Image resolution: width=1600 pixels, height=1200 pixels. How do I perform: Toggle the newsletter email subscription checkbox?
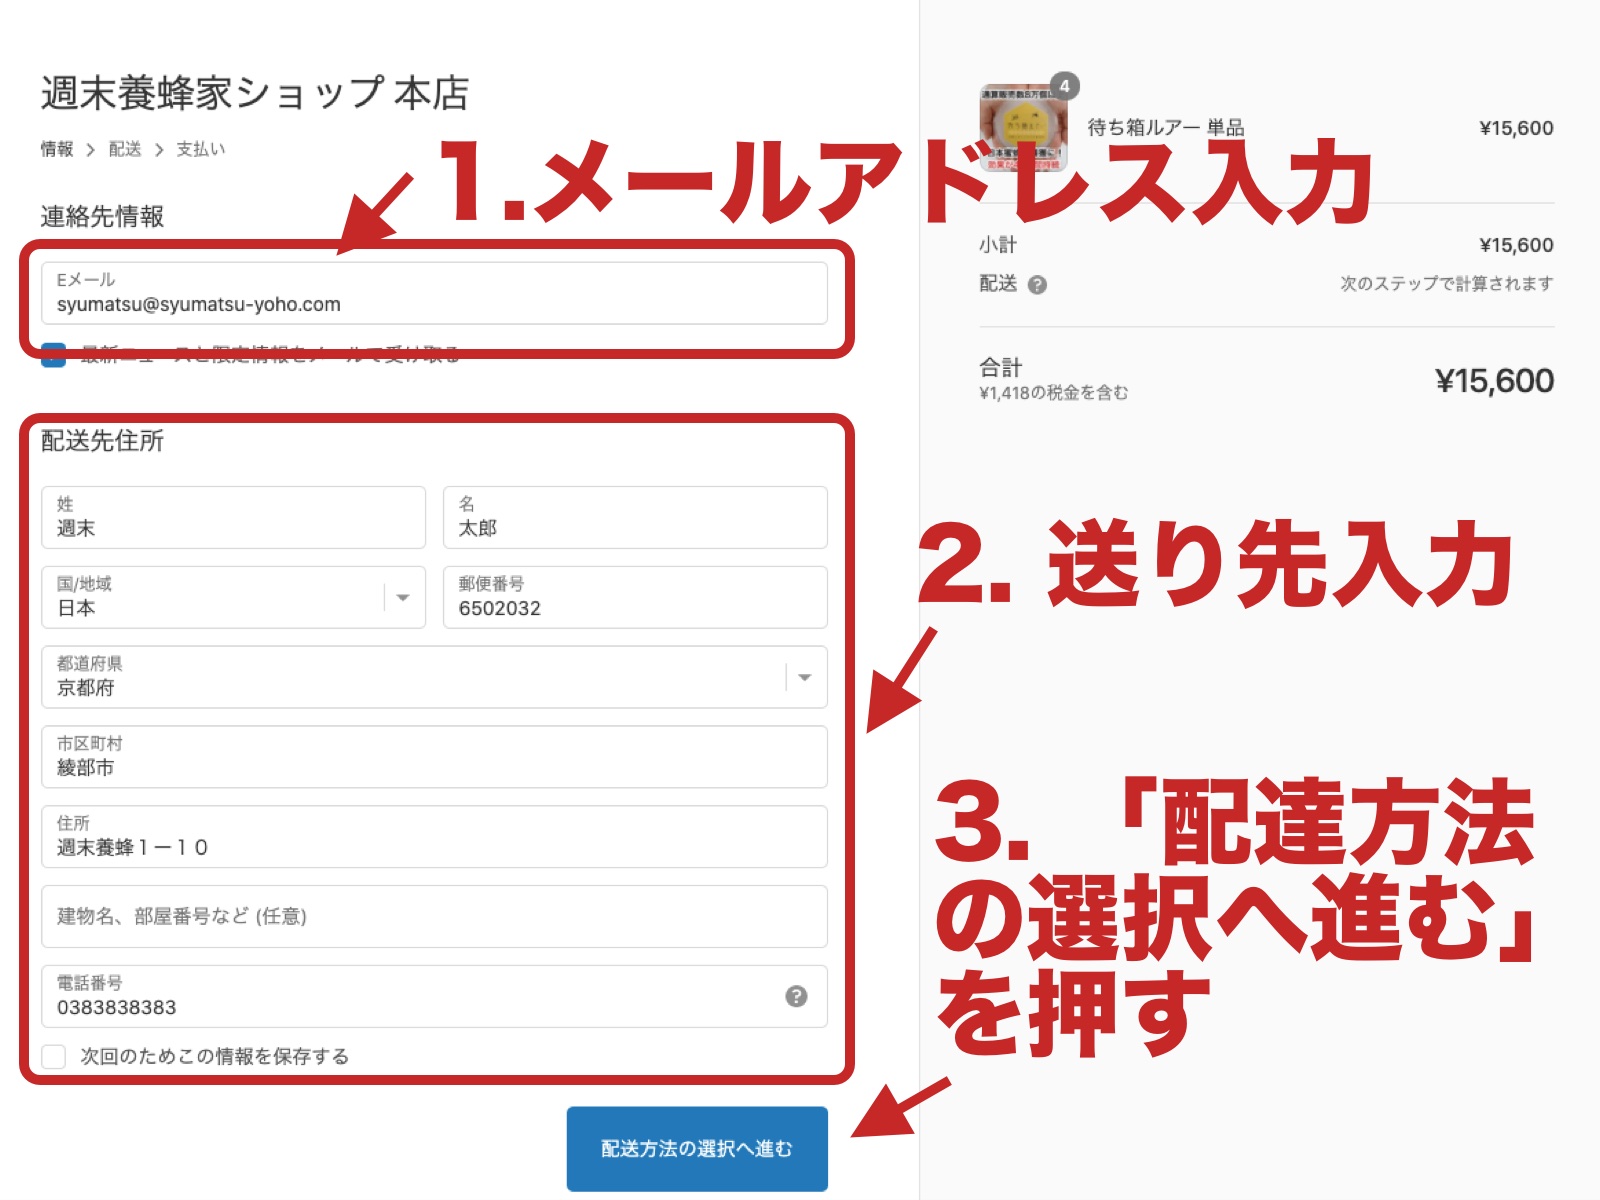click(53, 356)
